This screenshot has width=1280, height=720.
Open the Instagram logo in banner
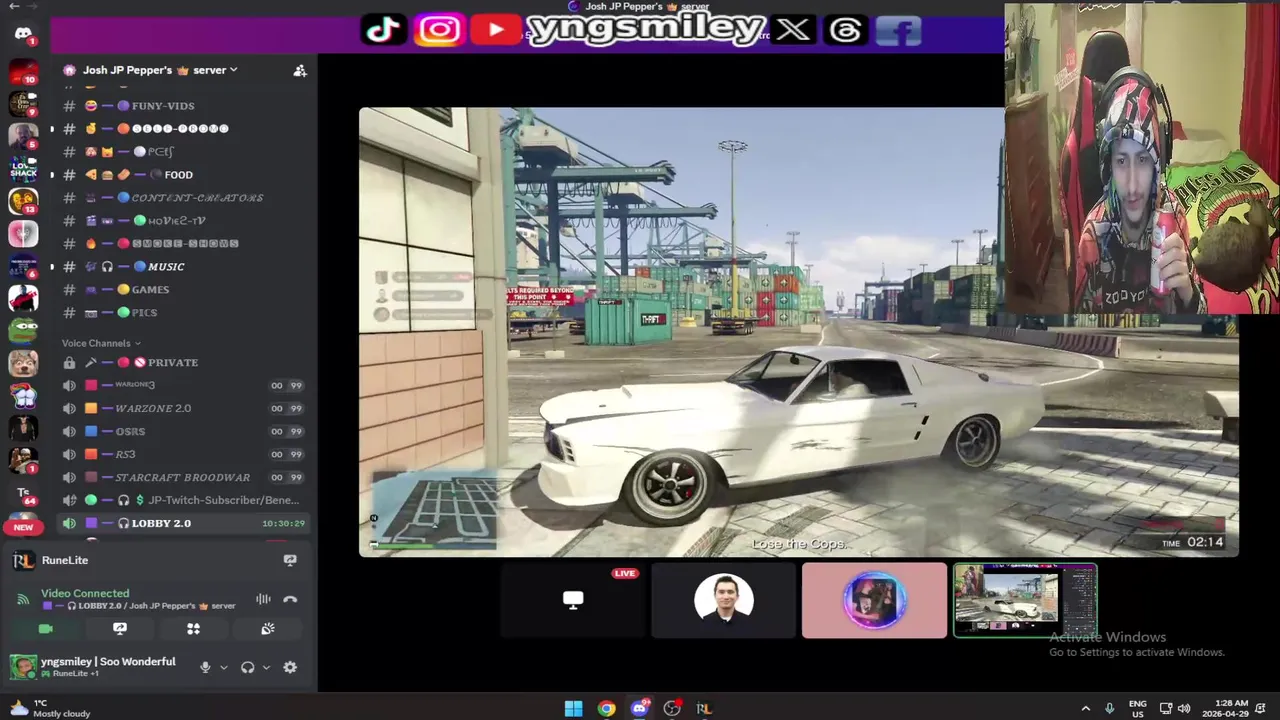pos(439,30)
